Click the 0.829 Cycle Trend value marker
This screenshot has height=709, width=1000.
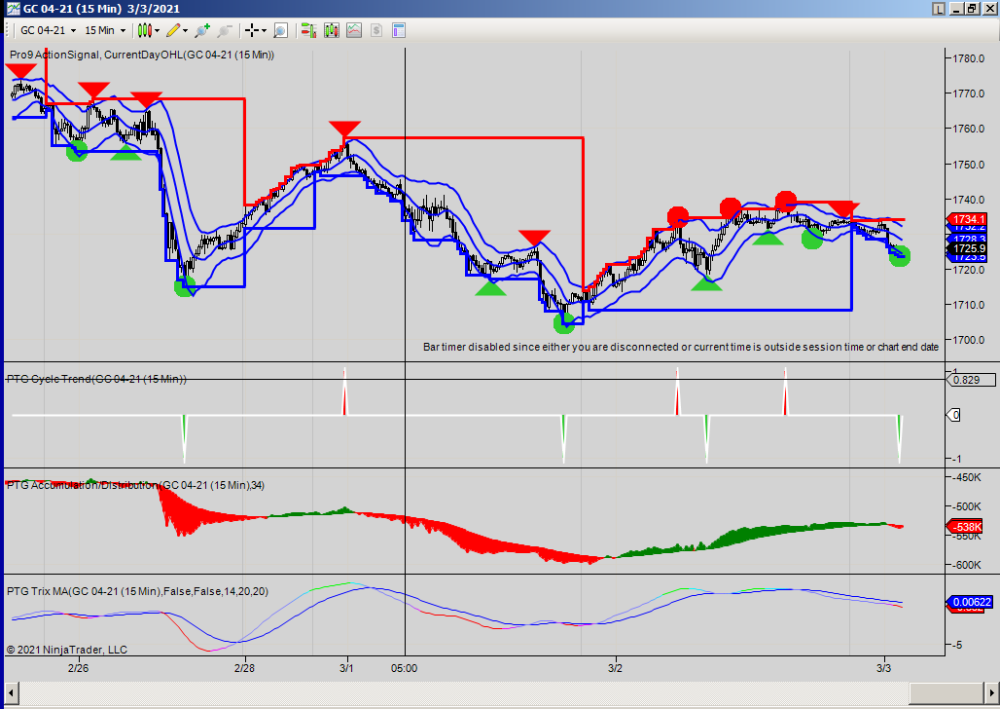tap(970, 380)
